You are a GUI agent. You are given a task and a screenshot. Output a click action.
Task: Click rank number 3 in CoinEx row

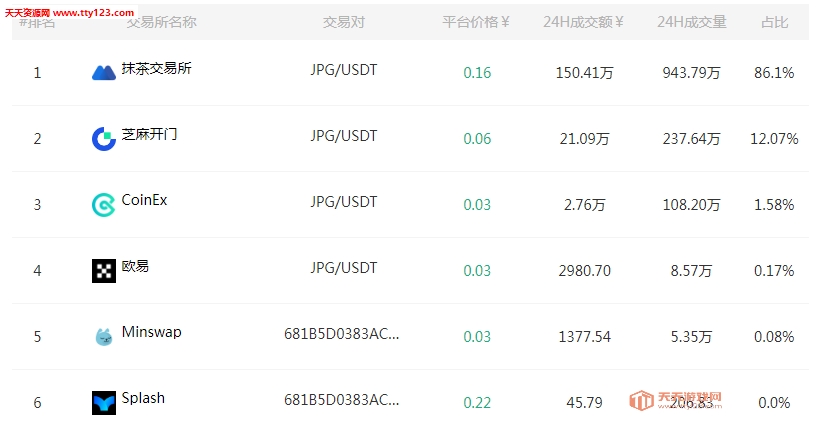[37, 205]
